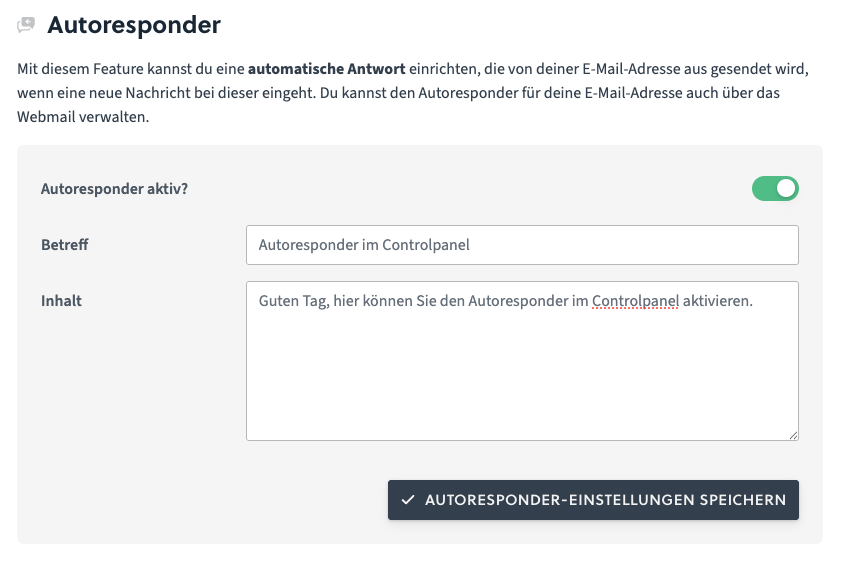
Task: Focus the Betreff subject input field
Action: tap(522, 245)
